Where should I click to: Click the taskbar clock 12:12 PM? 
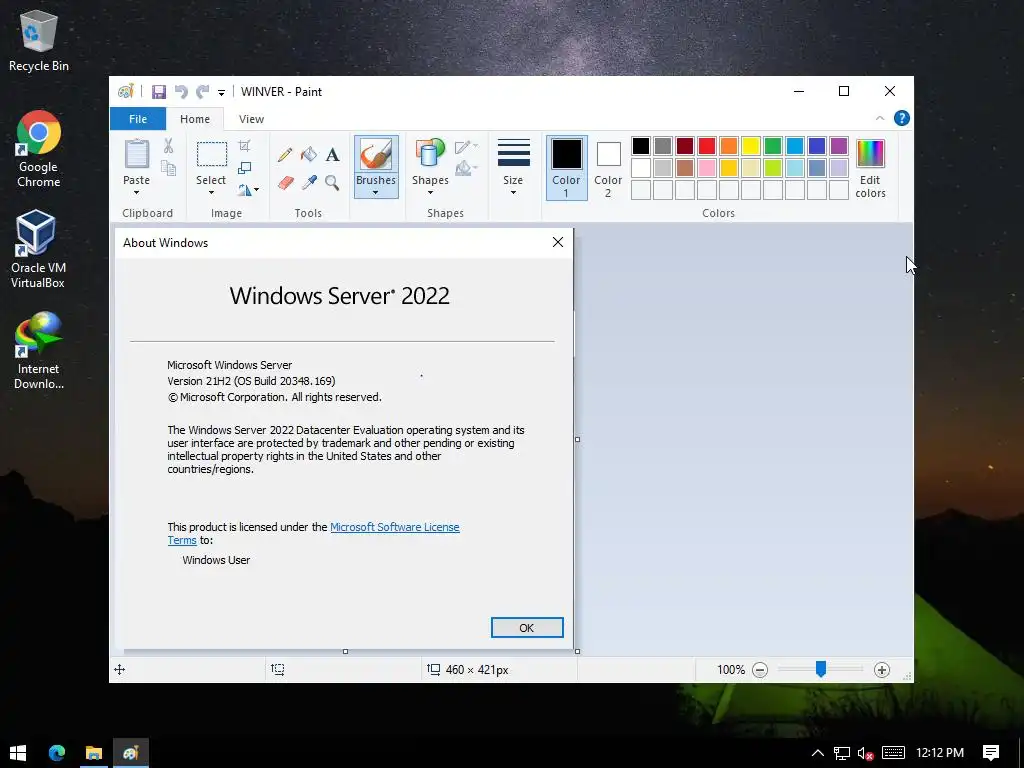[x=940, y=753]
